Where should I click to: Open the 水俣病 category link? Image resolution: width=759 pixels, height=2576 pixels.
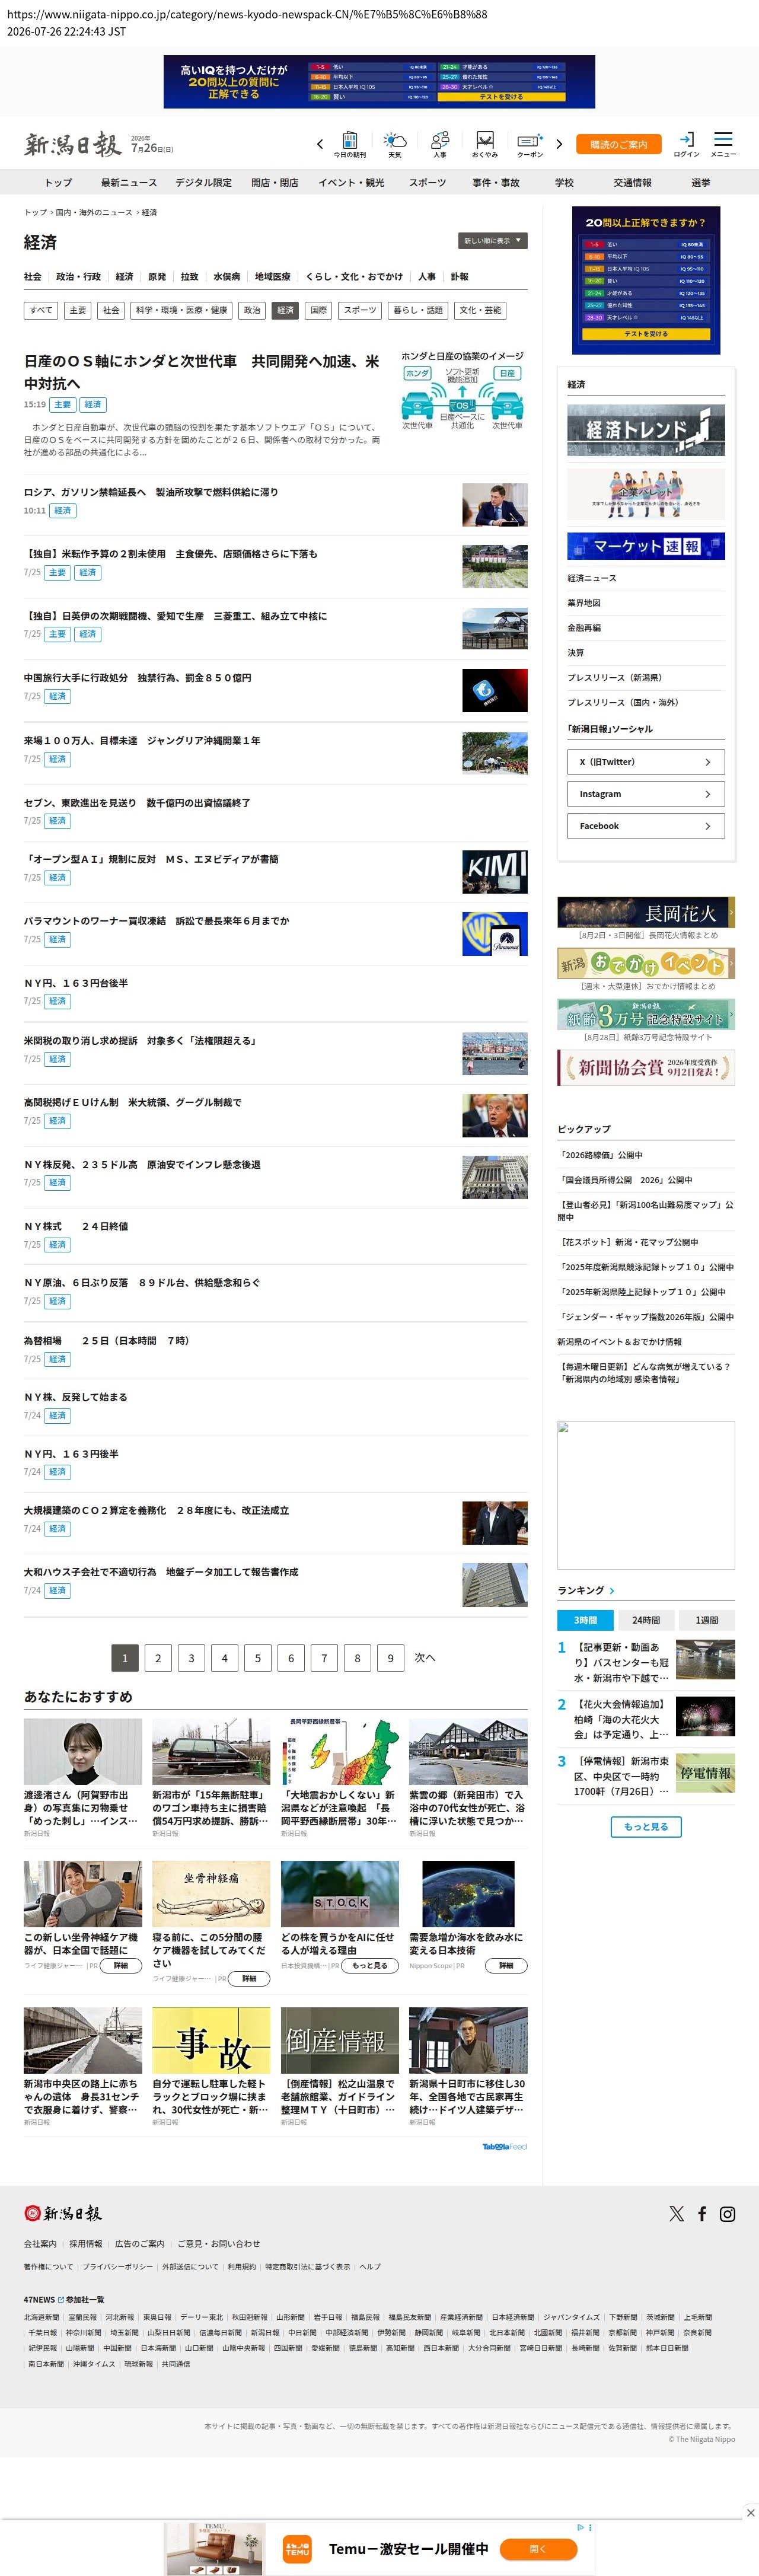pos(227,277)
